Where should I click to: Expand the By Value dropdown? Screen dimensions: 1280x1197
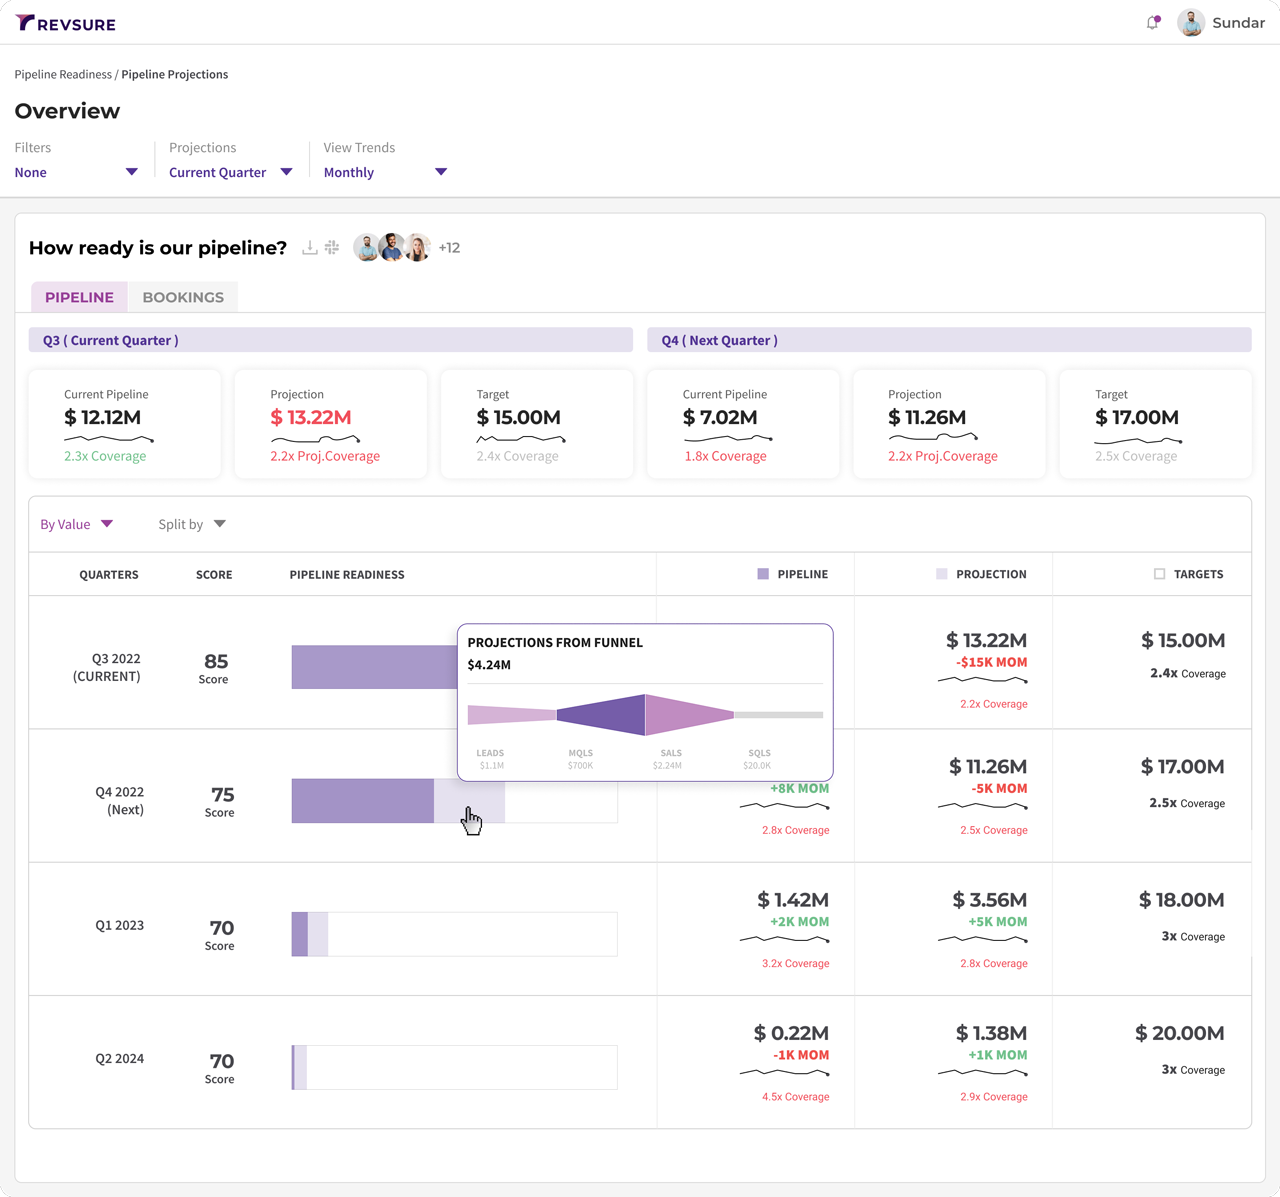click(x=76, y=524)
